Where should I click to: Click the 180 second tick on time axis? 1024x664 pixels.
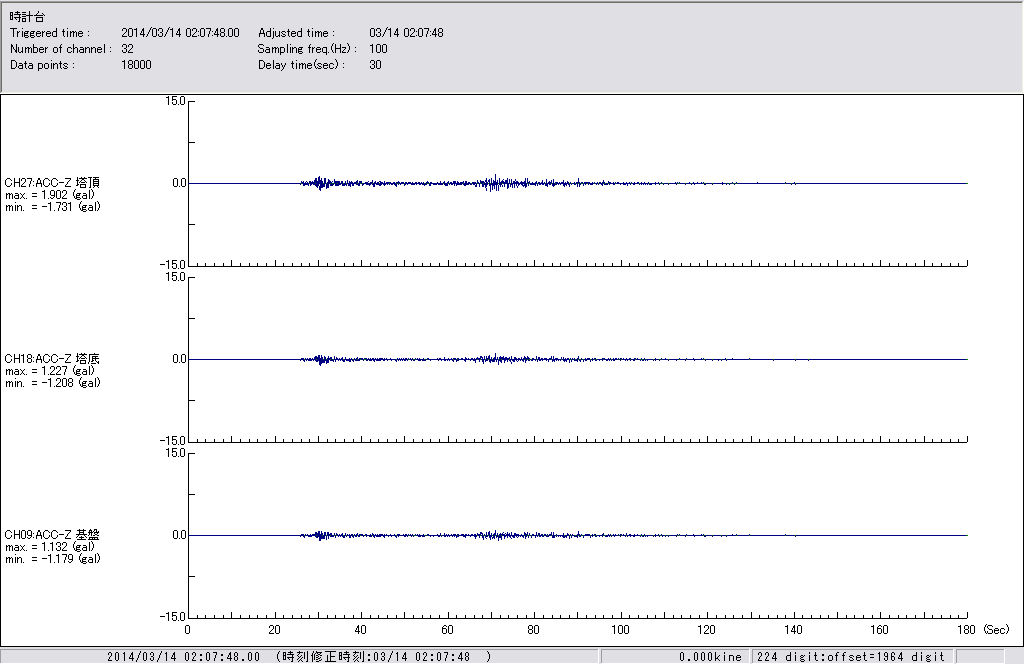[x=966, y=631]
